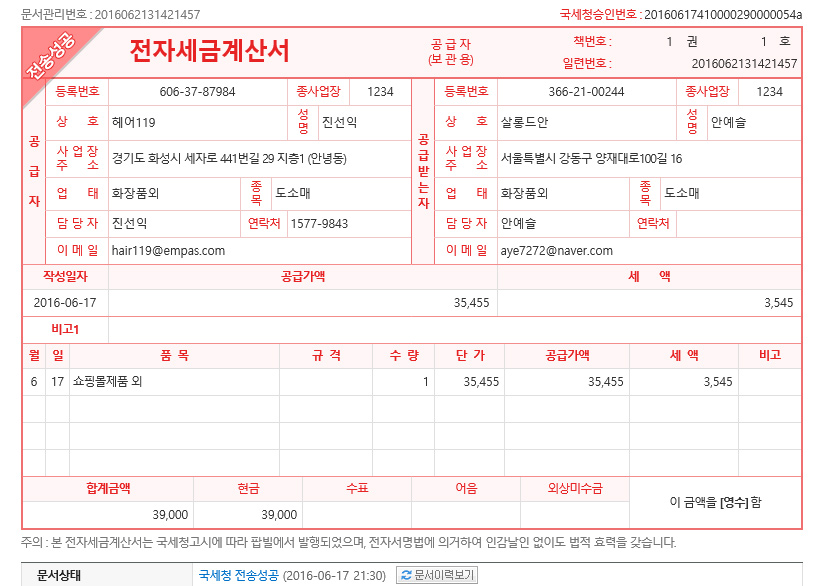Image resolution: width=826 pixels, height=586 pixels.
Task: Click the item name 쇼핑몰제품 외
Action: pyautogui.click(x=107, y=382)
